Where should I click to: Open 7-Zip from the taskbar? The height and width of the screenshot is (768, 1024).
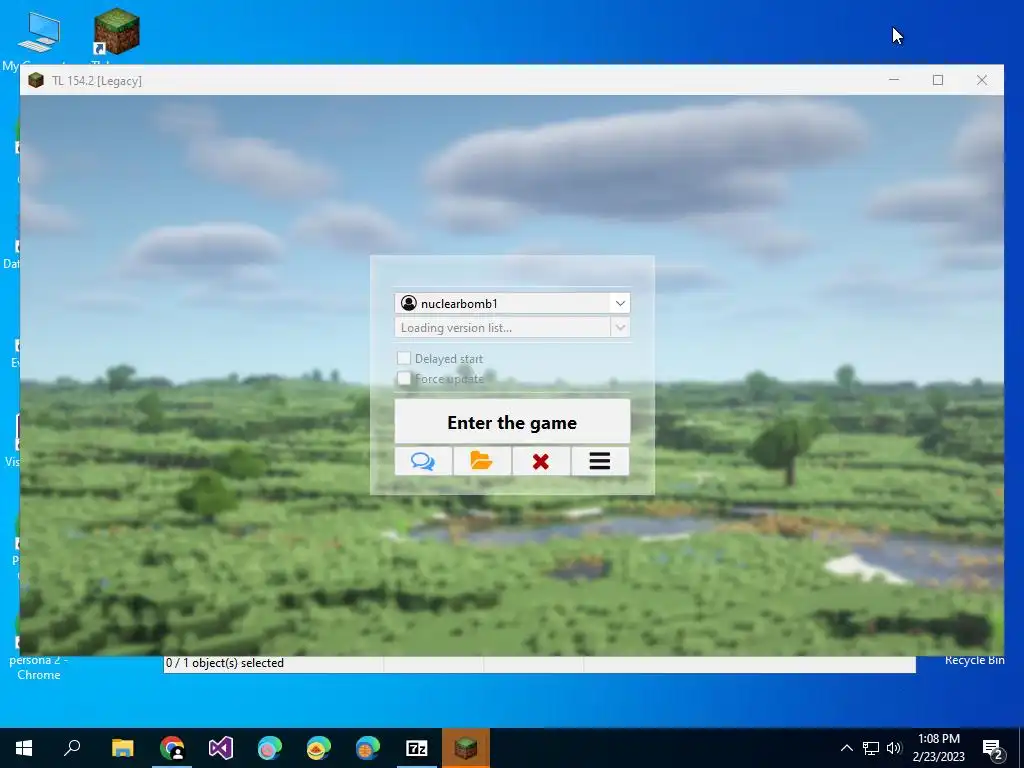coord(417,748)
